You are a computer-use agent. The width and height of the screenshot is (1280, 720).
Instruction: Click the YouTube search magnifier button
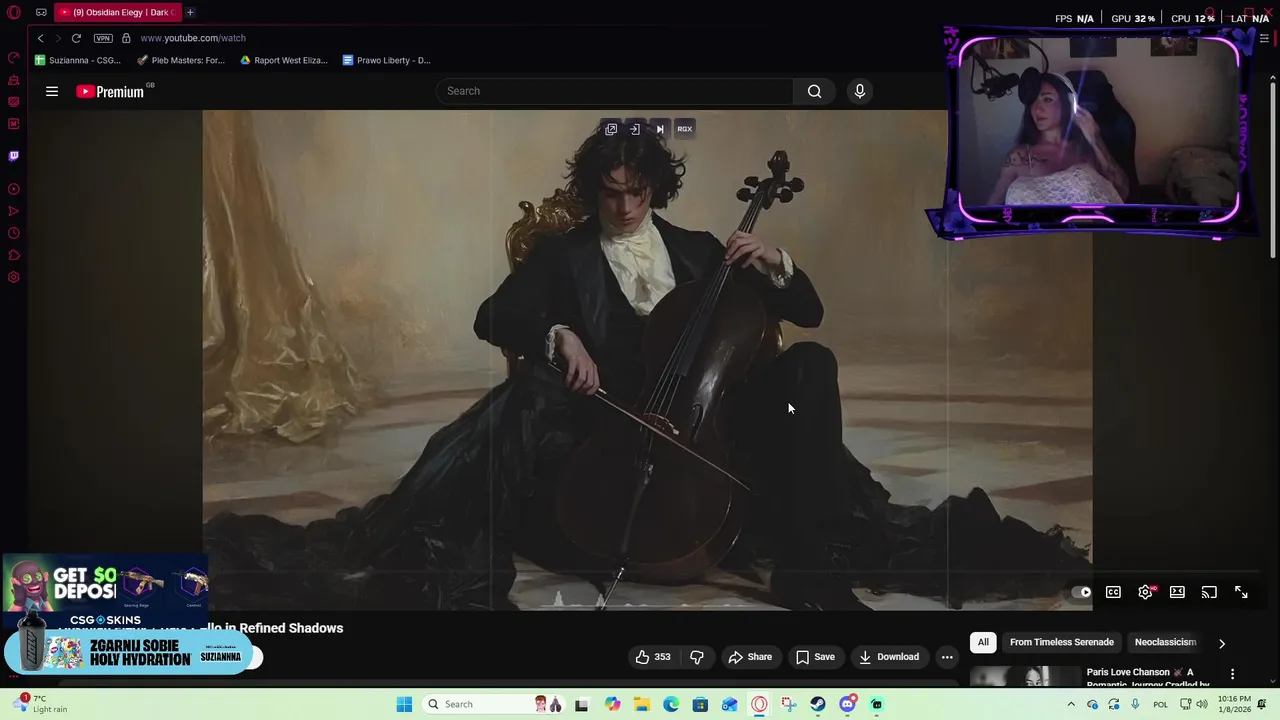click(815, 91)
